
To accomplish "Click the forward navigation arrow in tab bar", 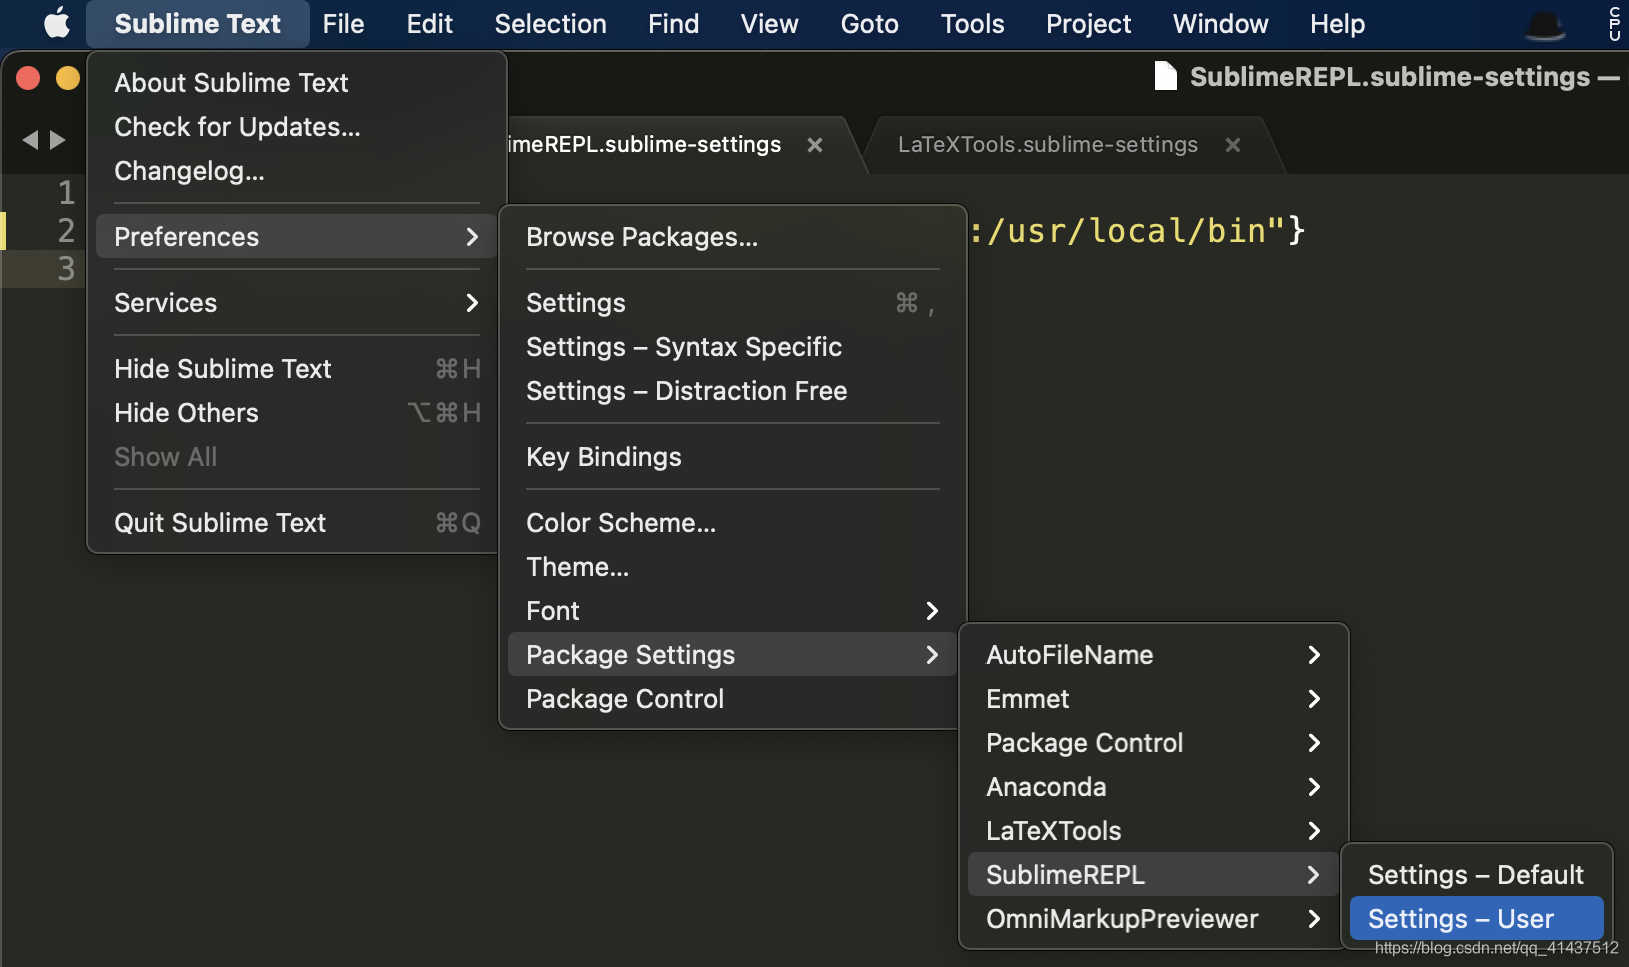I will coord(58,140).
